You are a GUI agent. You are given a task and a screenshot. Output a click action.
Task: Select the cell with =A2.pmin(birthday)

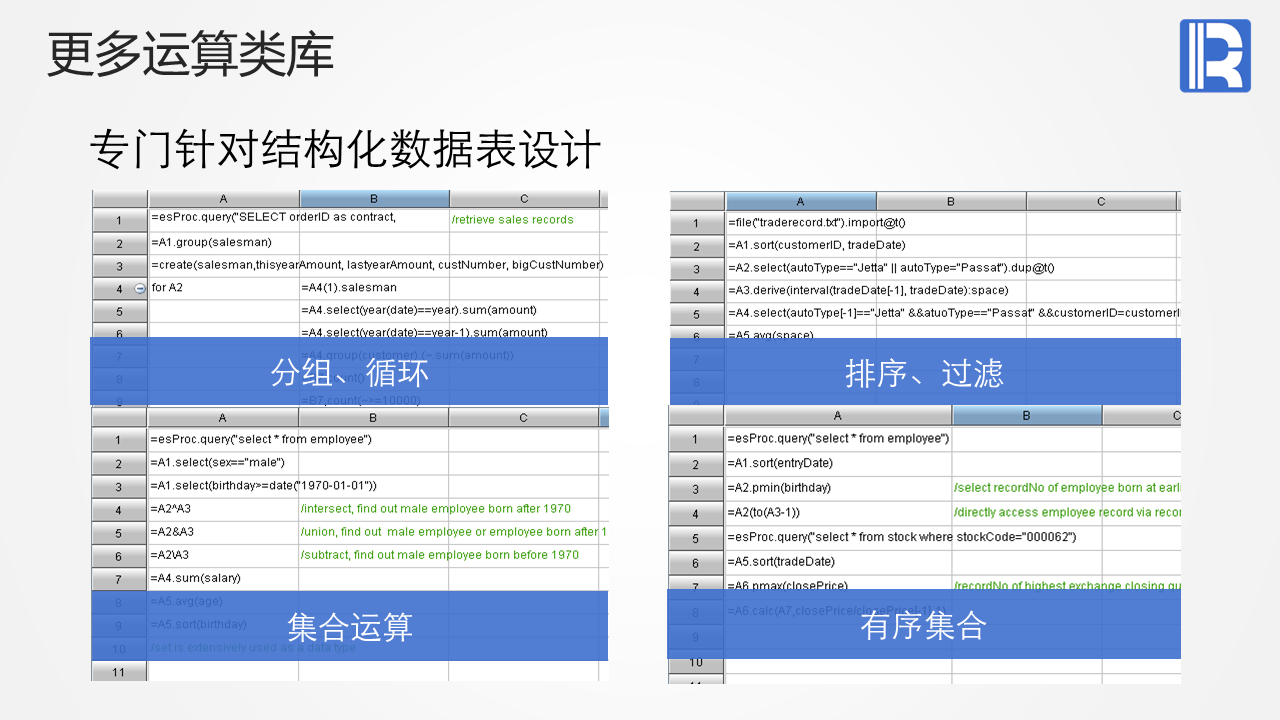point(838,488)
